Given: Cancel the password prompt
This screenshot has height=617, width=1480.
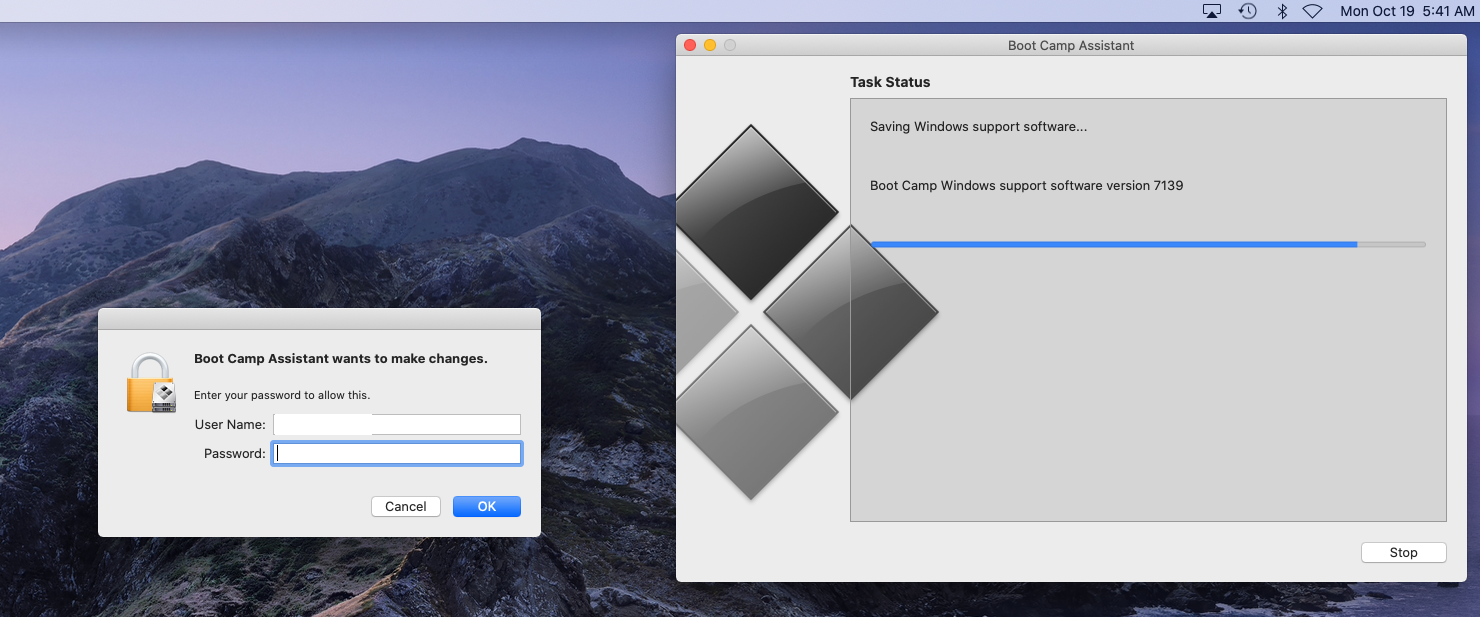Looking at the screenshot, I should pyautogui.click(x=406, y=507).
